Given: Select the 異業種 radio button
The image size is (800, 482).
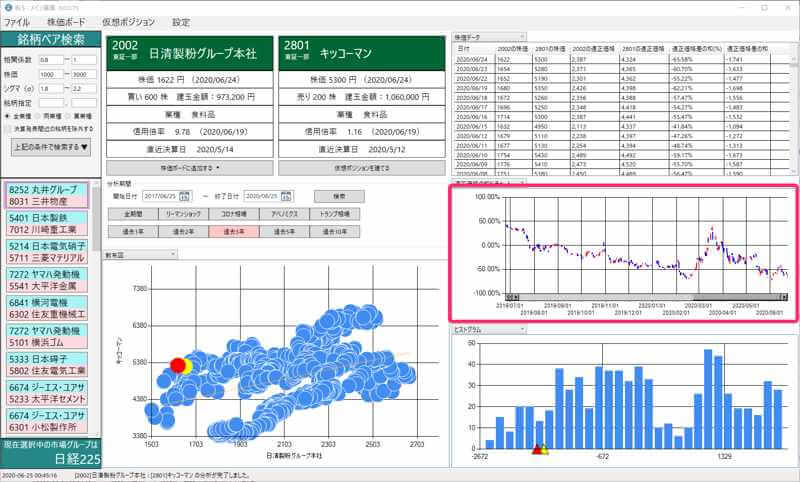Looking at the screenshot, I should [x=68, y=116].
